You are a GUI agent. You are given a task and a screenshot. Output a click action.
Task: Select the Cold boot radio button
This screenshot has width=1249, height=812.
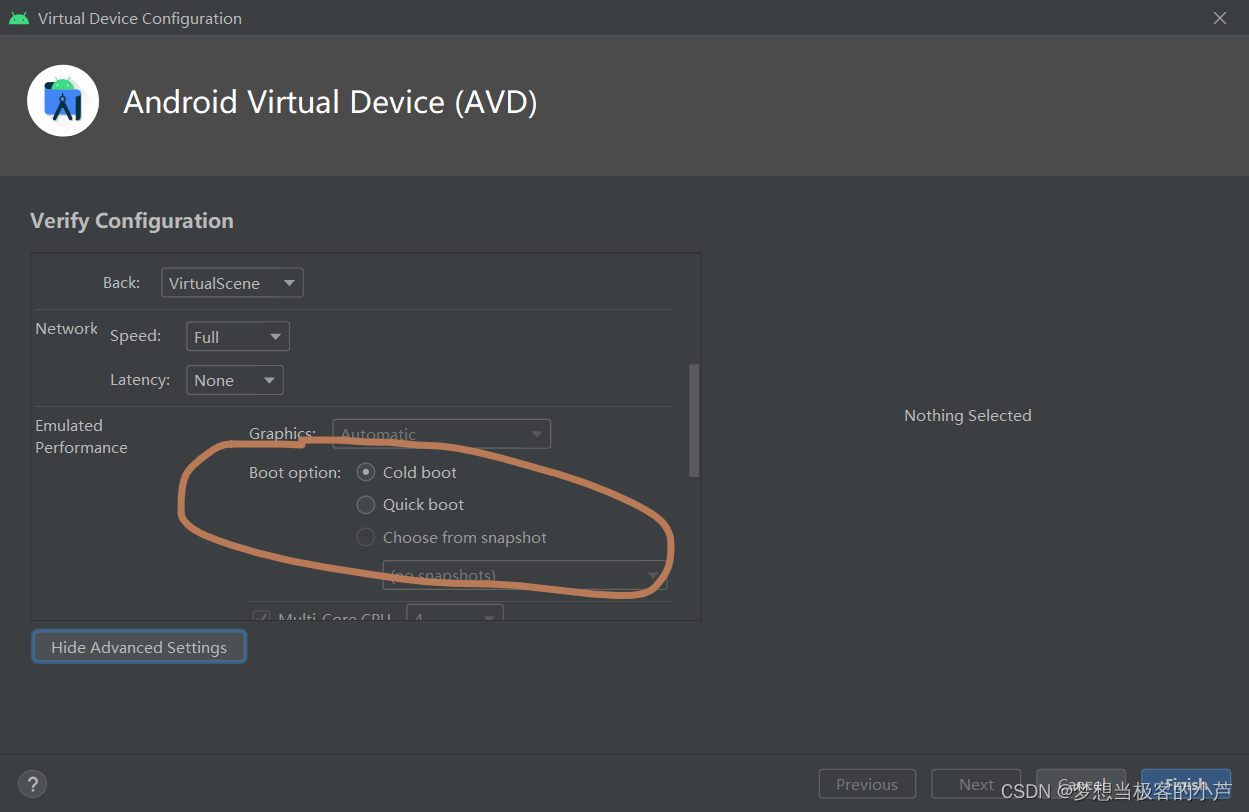pyautogui.click(x=366, y=472)
